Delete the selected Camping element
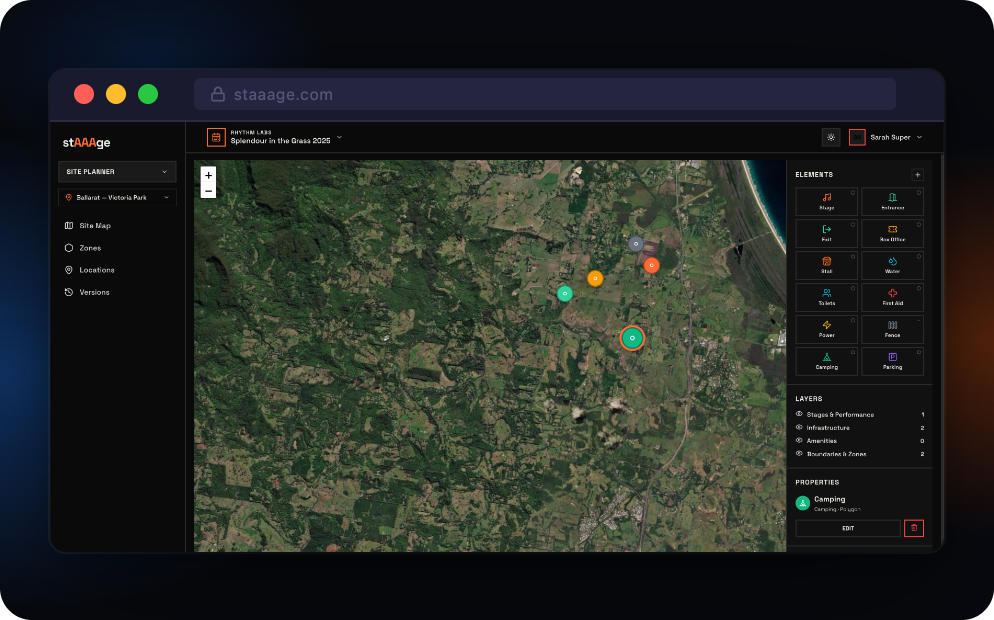The image size is (994, 620). [913, 528]
